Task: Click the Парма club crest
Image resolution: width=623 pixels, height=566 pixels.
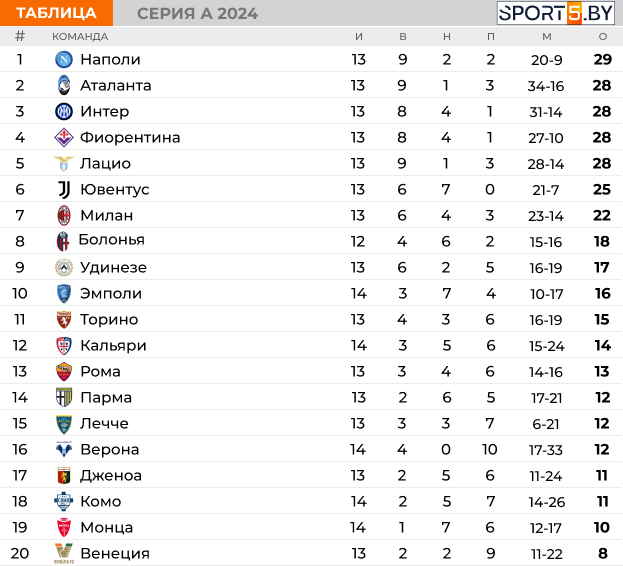Action: coord(64,397)
